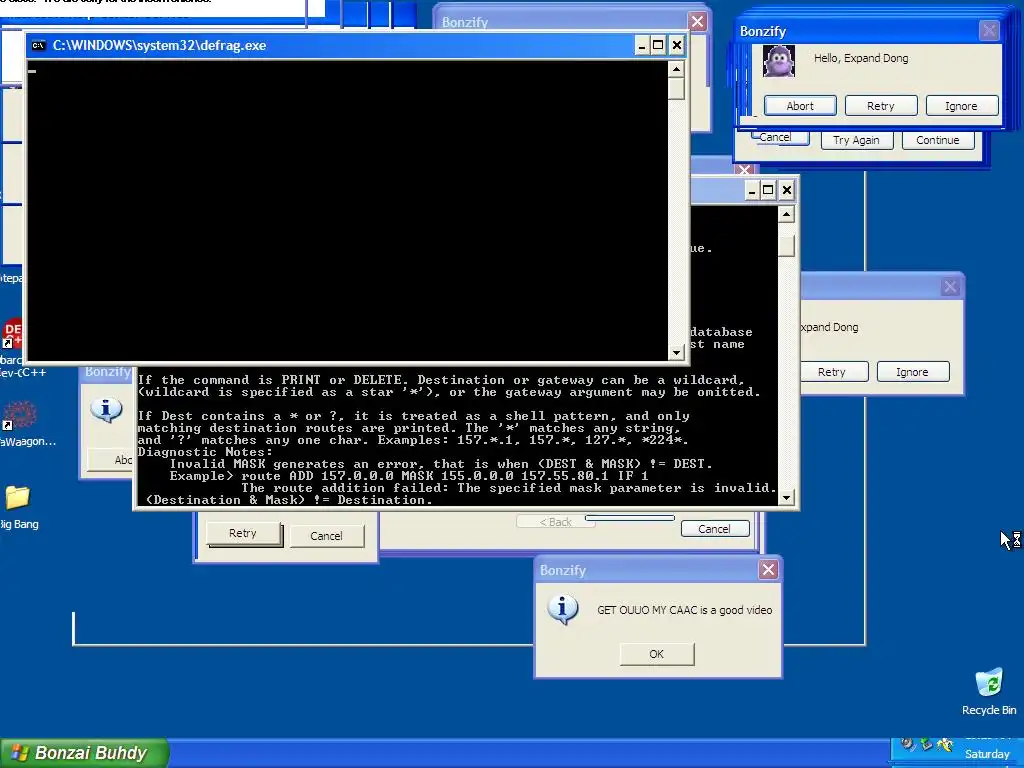This screenshot has height=768, width=1024.
Task: Click the system tray icons
Action: [x=926, y=744]
